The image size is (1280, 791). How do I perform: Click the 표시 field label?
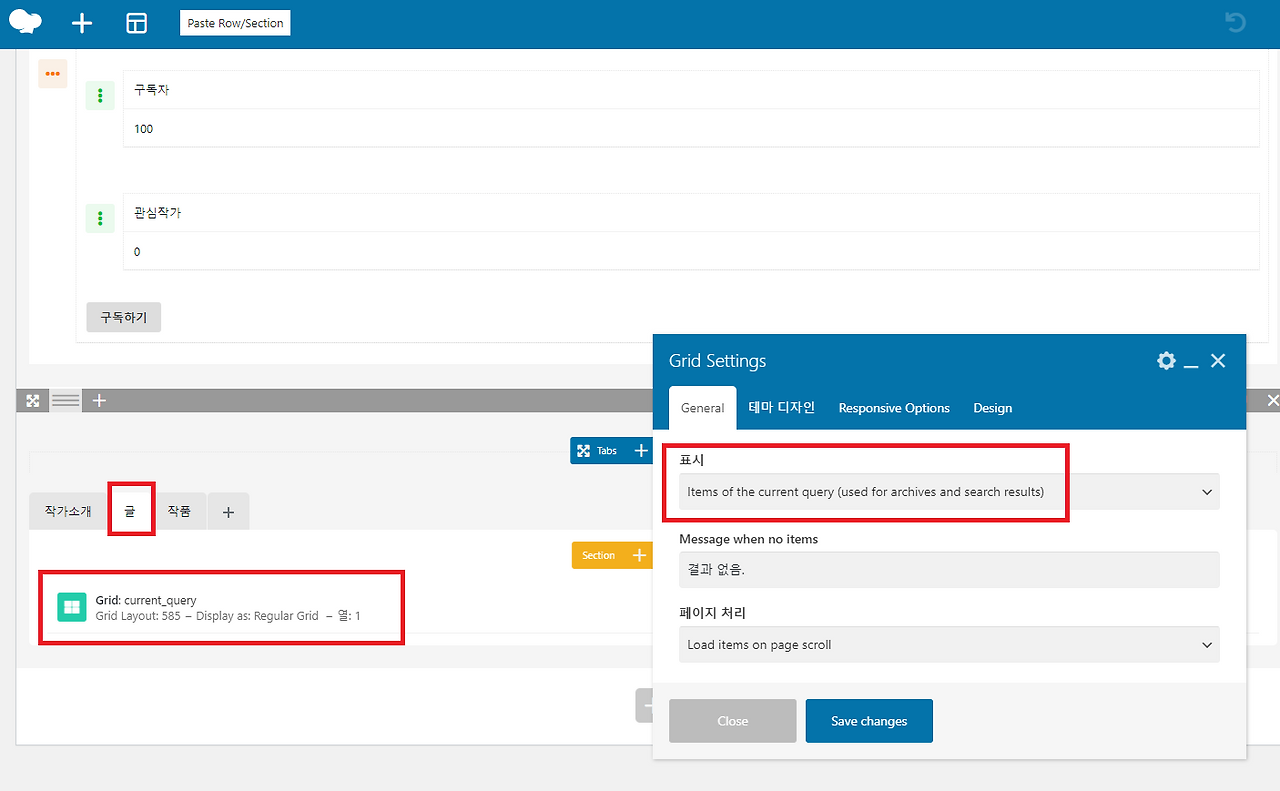[x=692, y=460]
